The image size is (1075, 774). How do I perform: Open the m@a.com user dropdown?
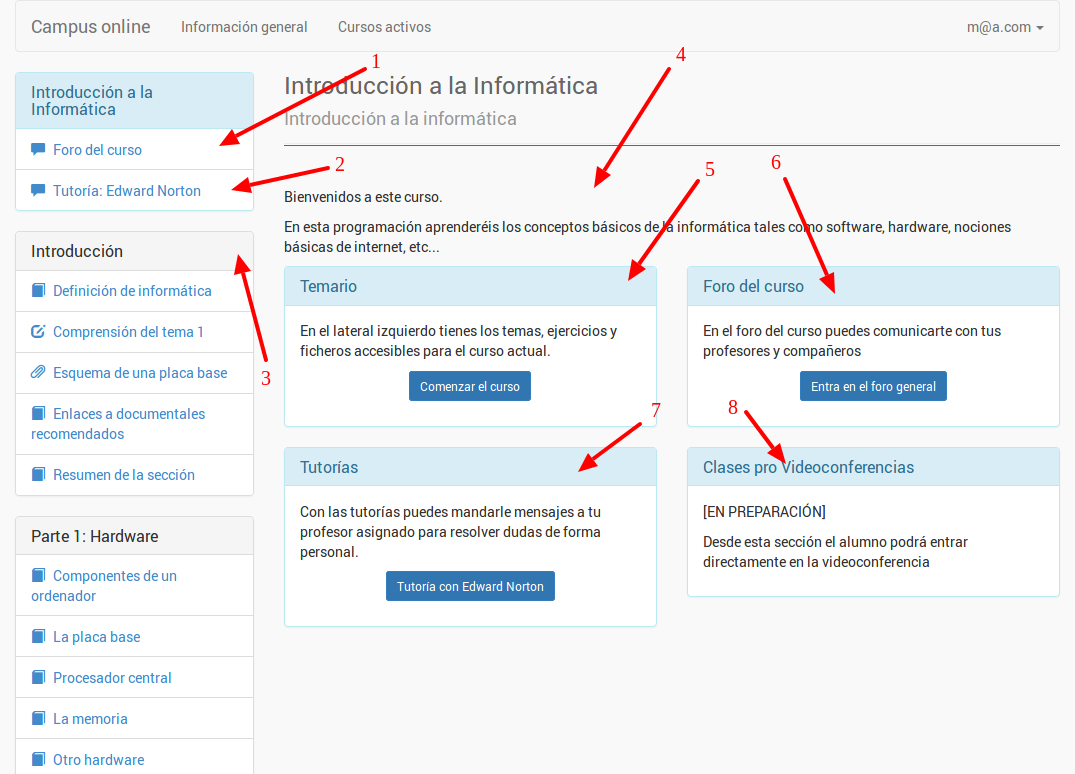coord(1005,27)
